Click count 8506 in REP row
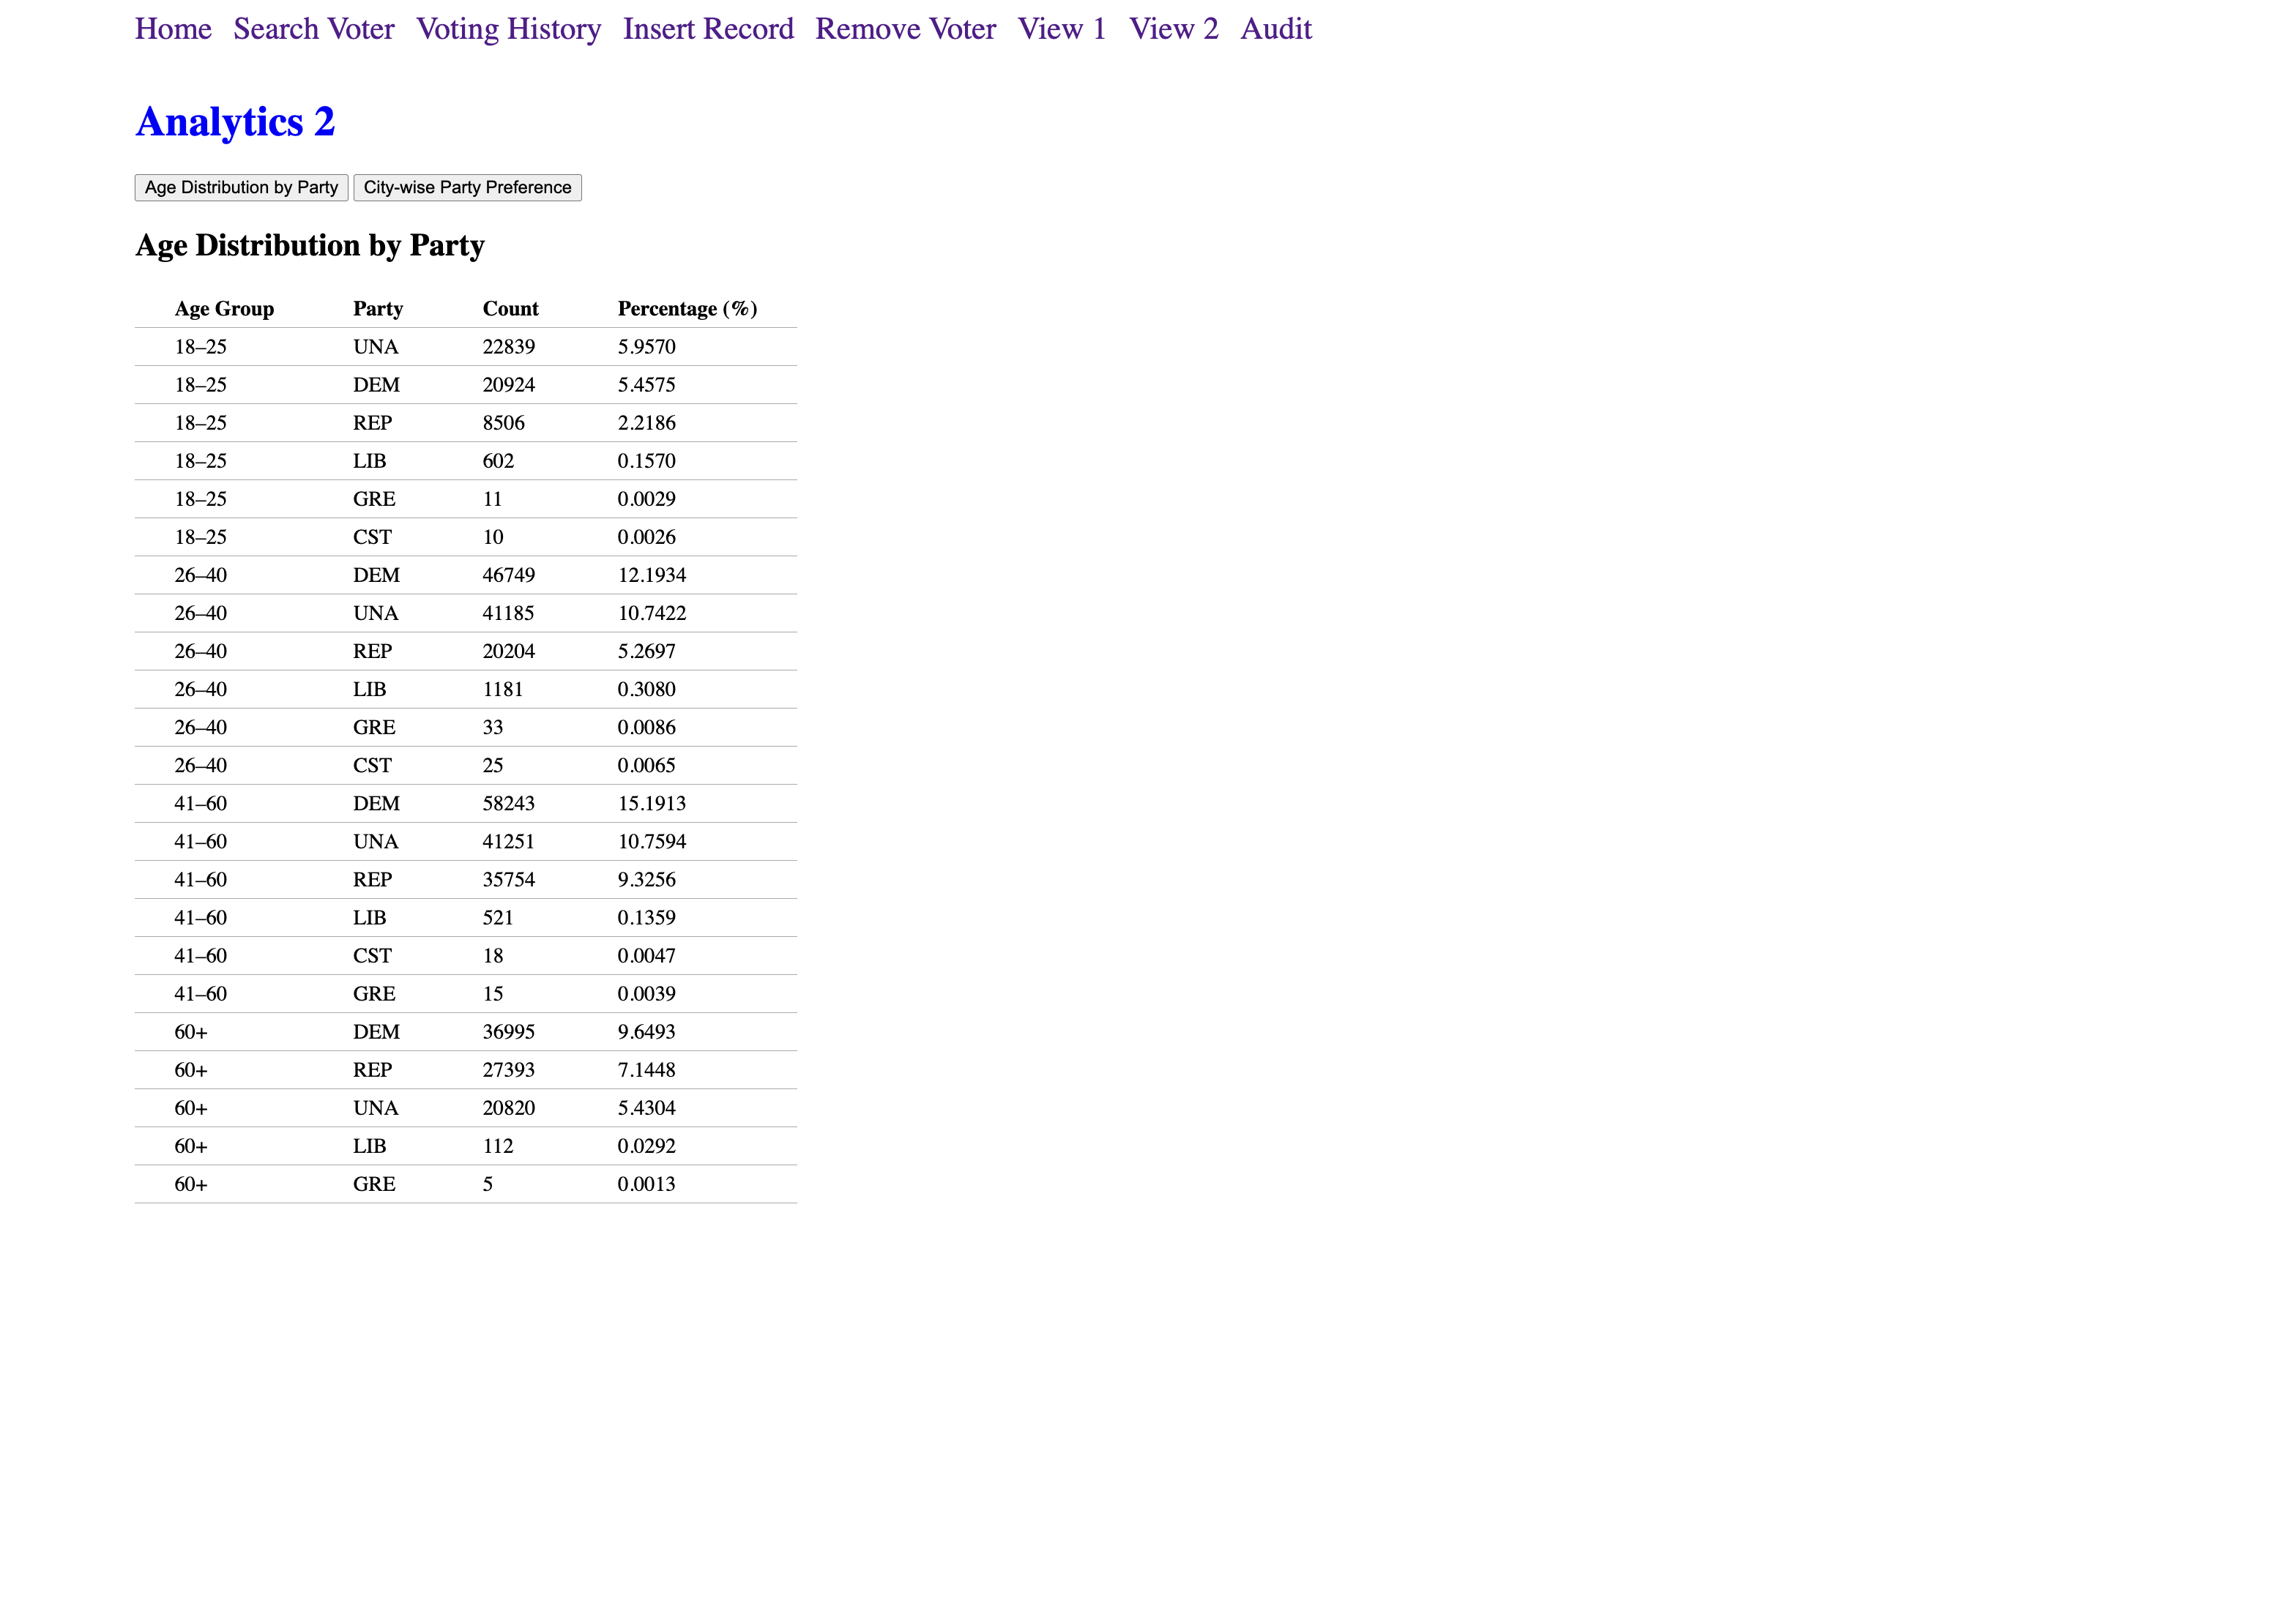Viewport: 2296px width, 1603px height. point(503,422)
